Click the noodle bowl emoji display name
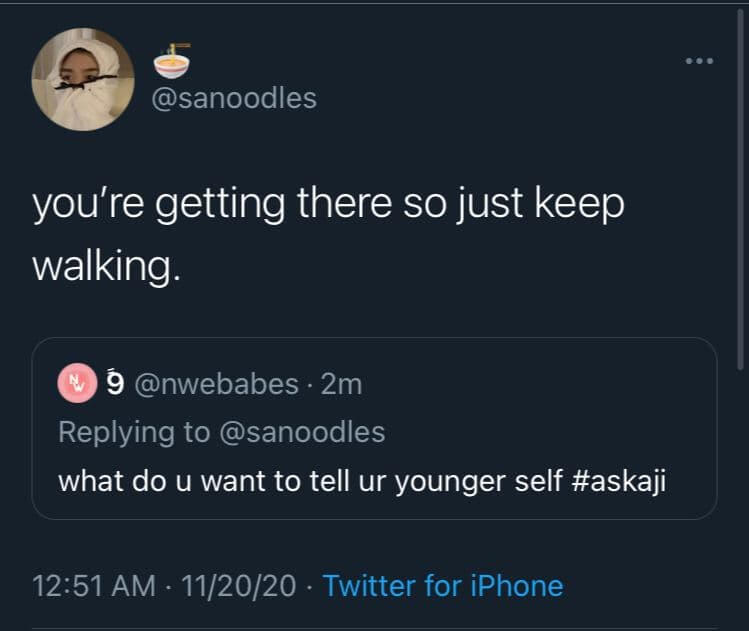The image size is (749, 631). coord(172,62)
